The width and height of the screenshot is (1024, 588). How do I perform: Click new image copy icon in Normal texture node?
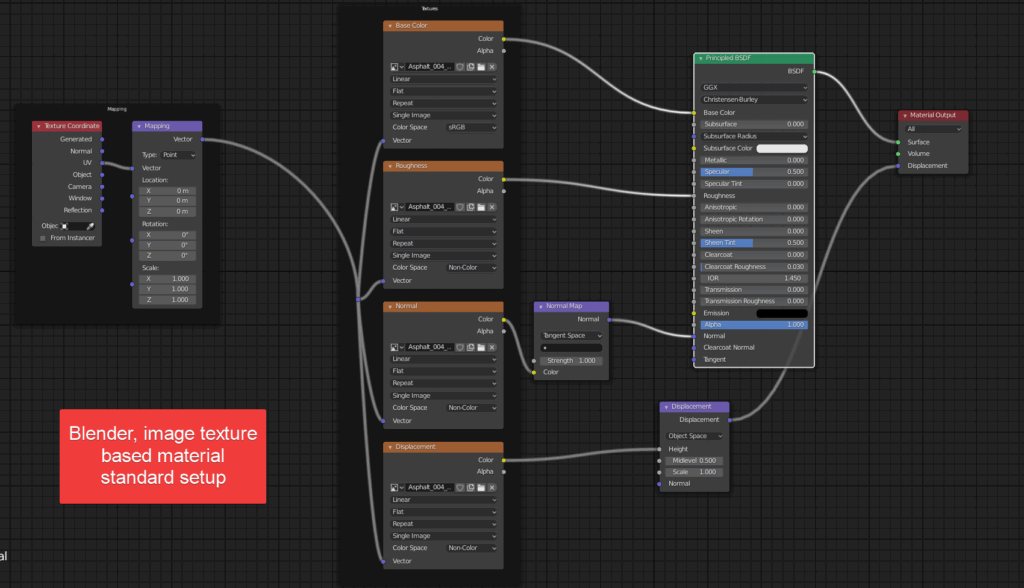point(471,347)
